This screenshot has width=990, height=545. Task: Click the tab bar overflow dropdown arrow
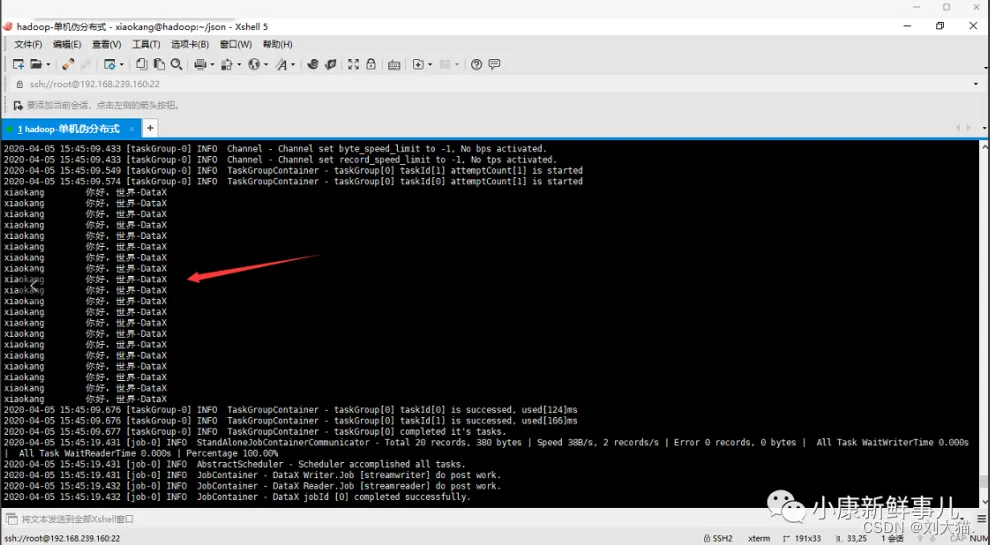pos(985,128)
